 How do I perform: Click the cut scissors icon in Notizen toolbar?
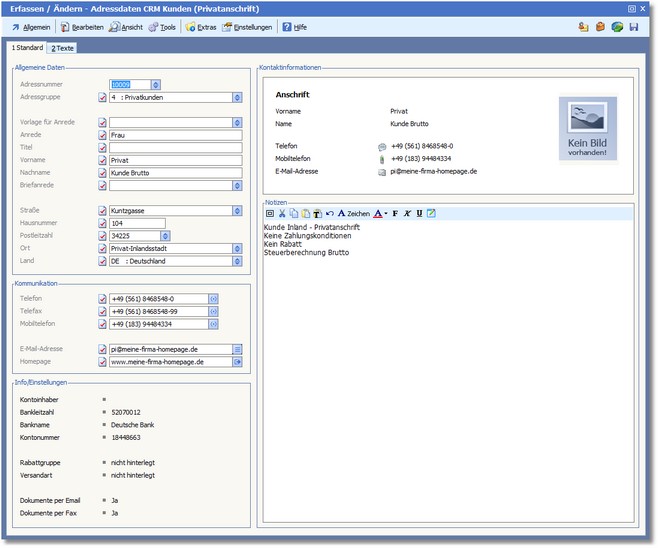(x=282, y=213)
